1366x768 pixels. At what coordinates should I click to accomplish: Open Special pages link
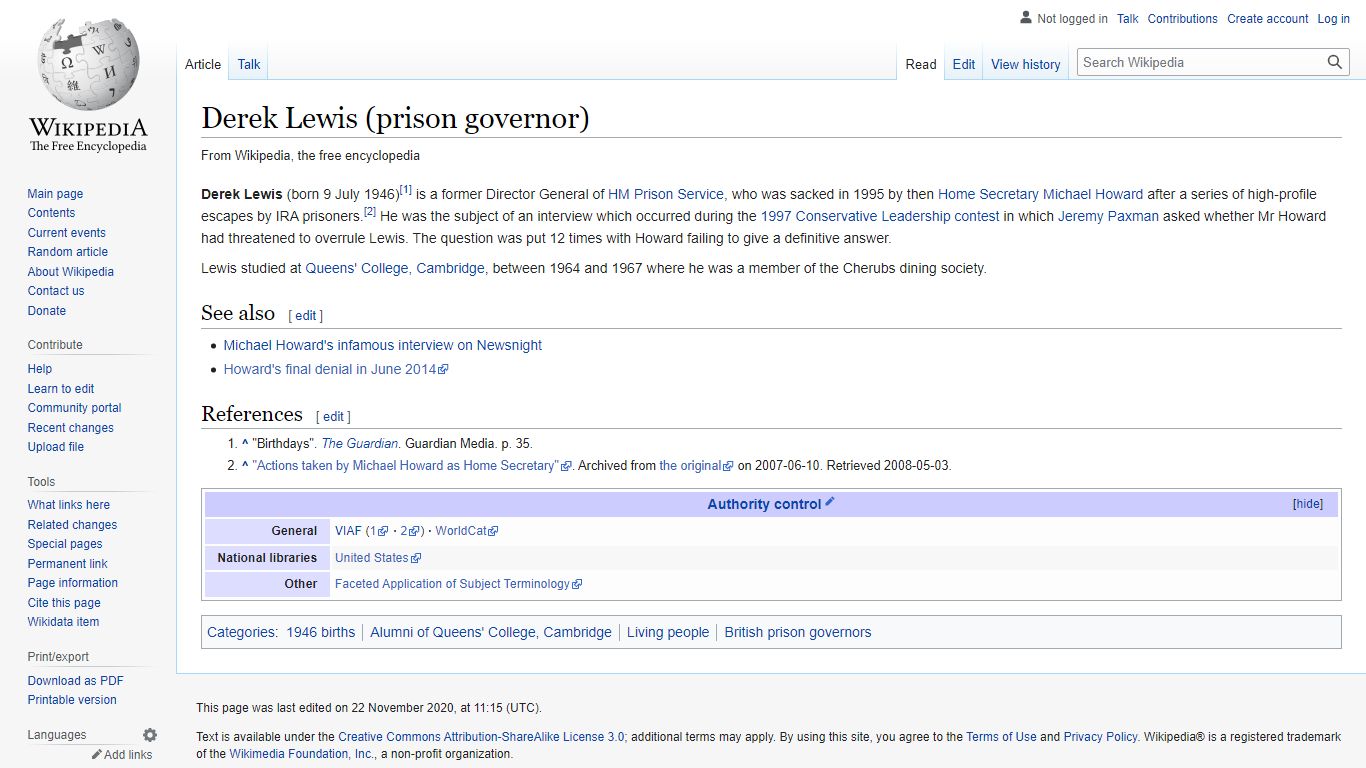coord(65,544)
